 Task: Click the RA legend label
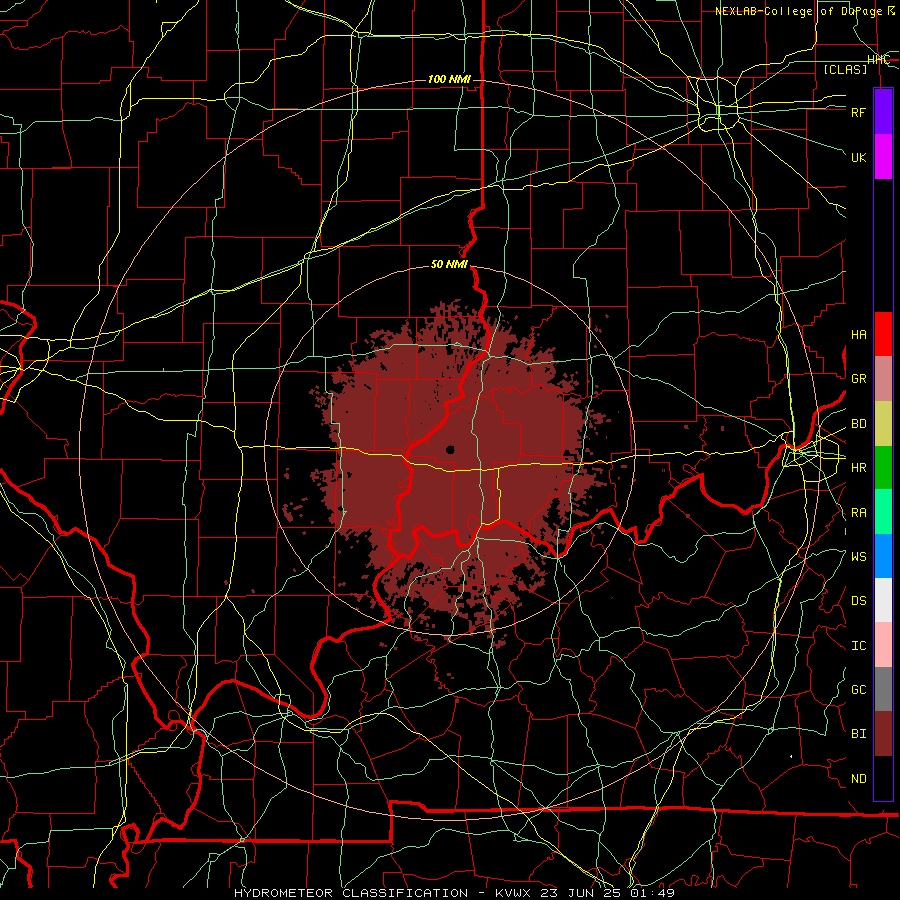point(859,513)
